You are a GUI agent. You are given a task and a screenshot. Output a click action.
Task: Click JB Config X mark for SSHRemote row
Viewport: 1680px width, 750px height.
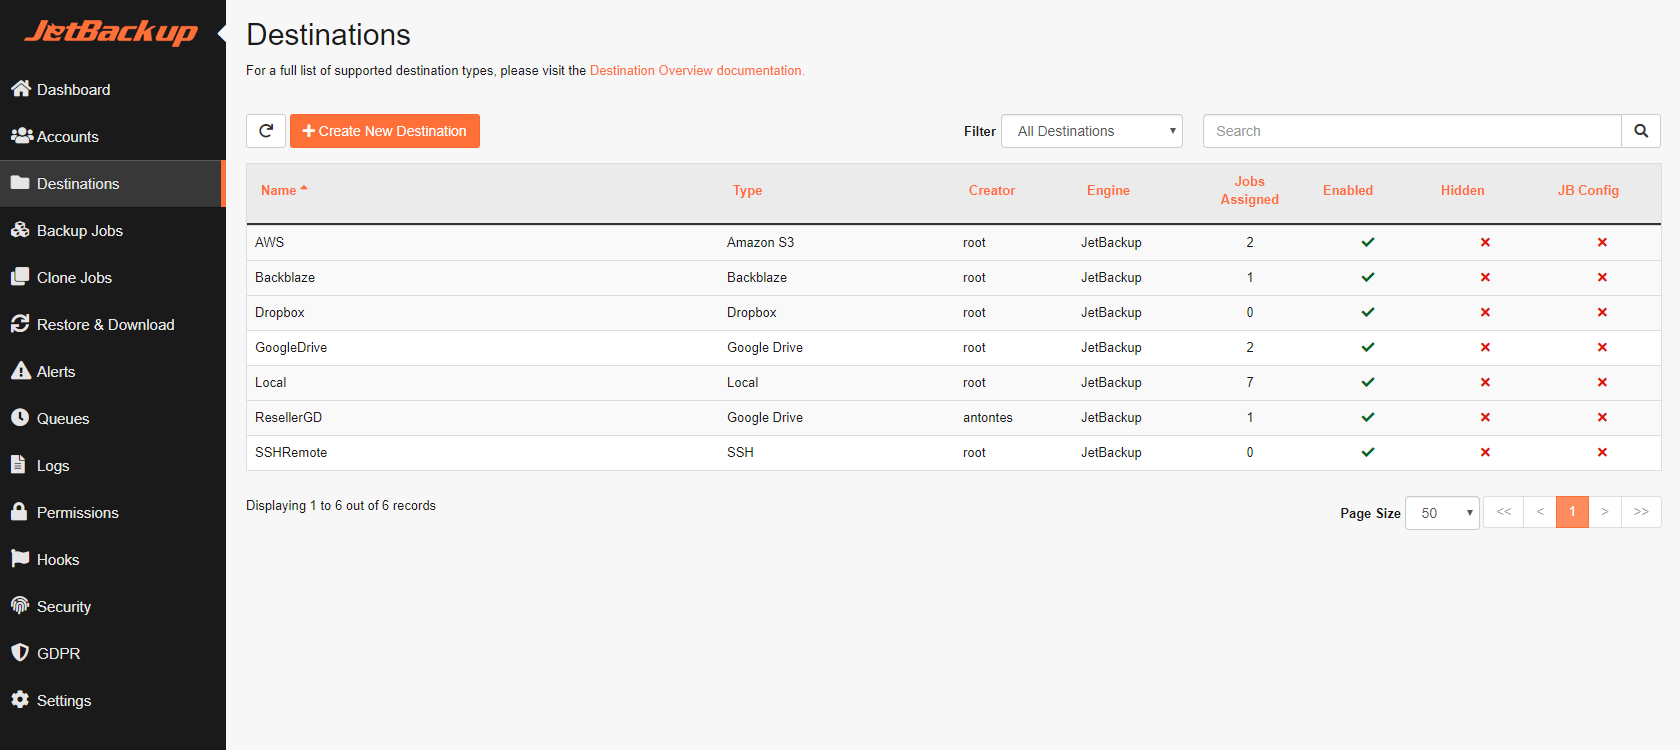click(1602, 452)
